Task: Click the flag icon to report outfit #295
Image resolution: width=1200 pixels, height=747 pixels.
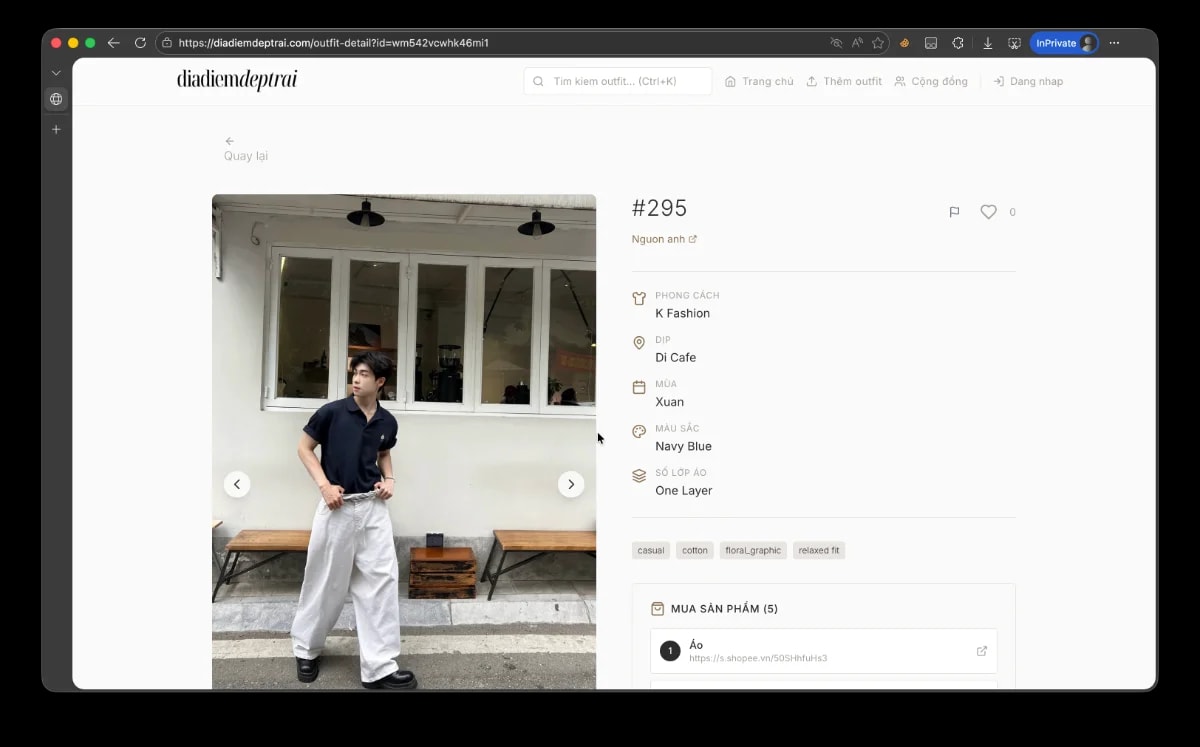Action: pos(954,212)
